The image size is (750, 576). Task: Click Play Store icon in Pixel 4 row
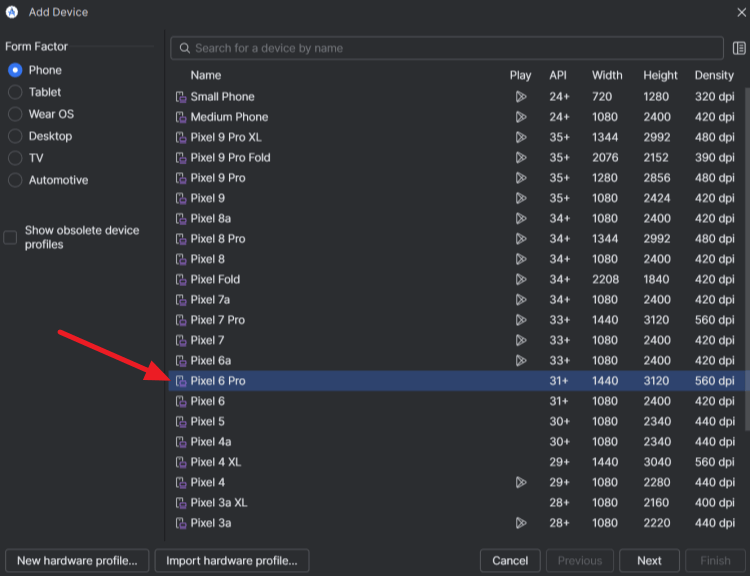pyautogui.click(x=521, y=482)
